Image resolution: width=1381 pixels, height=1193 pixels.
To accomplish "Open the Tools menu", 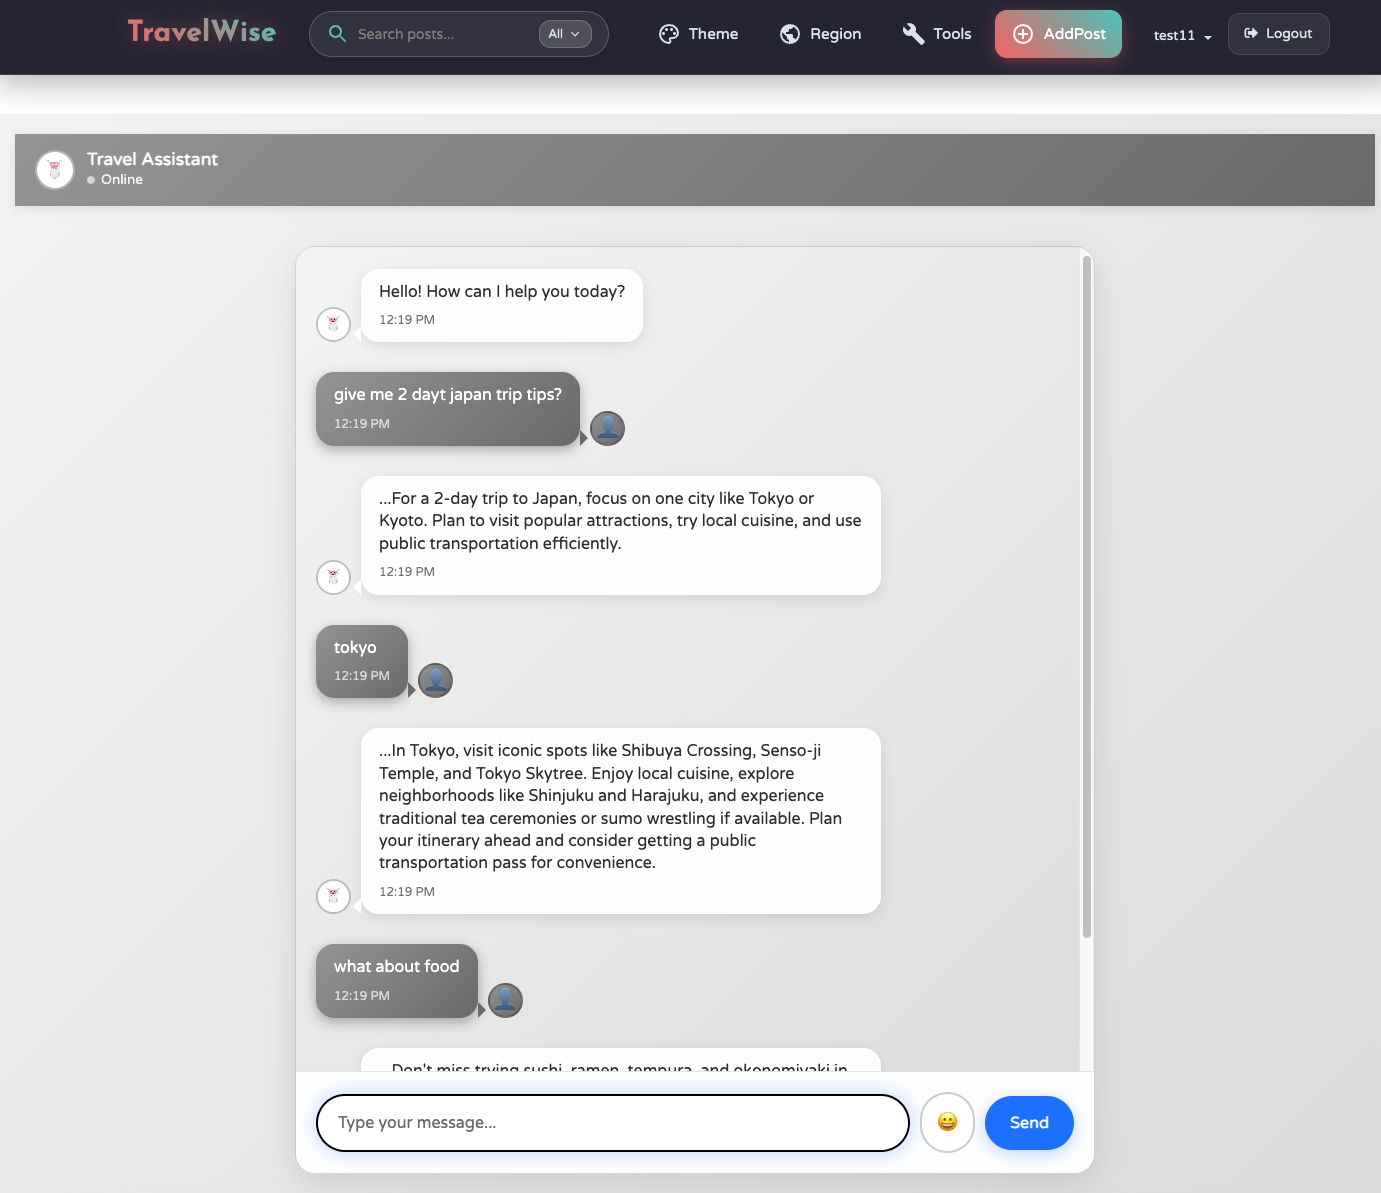I will coord(952,34).
